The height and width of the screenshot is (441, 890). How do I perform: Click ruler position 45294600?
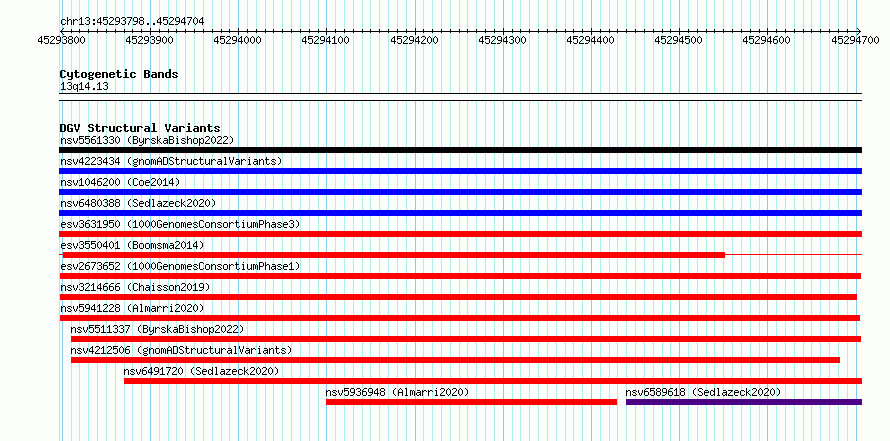pos(767,40)
